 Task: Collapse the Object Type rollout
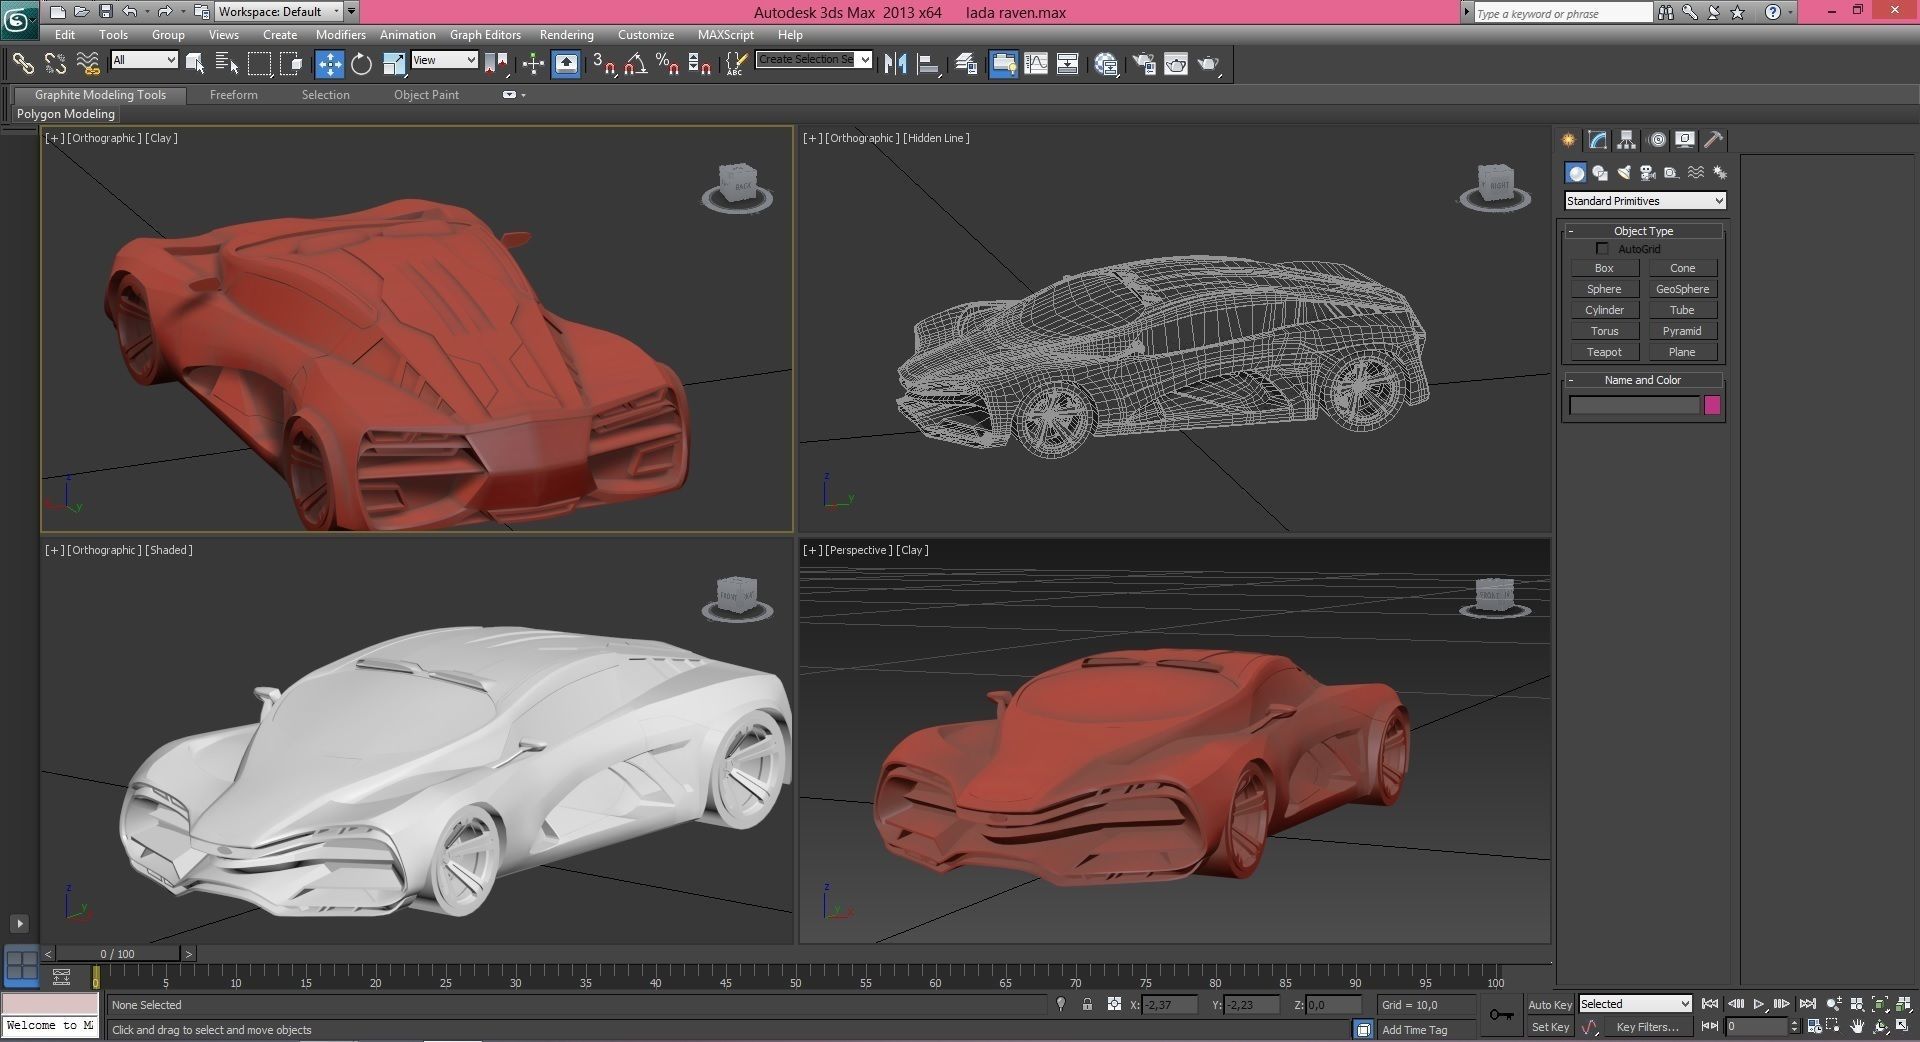(1642, 231)
